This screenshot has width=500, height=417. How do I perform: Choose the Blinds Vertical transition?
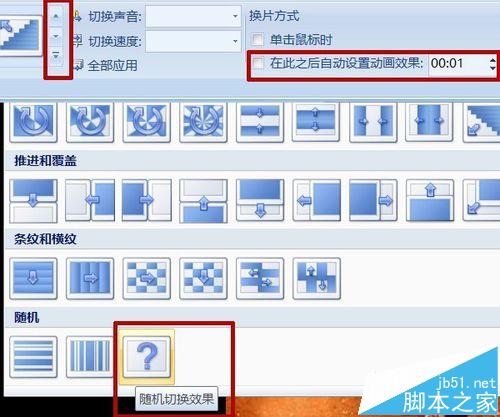click(x=90, y=279)
